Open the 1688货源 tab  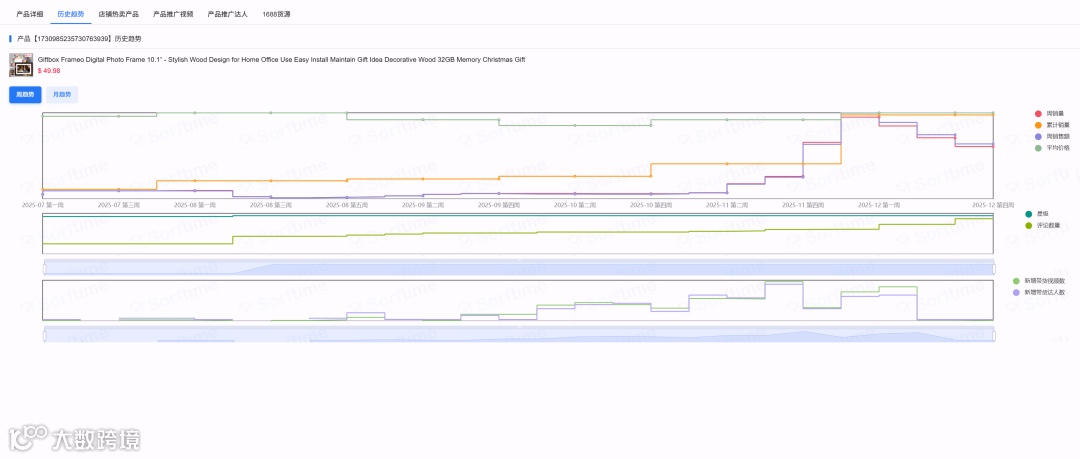(276, 14)
